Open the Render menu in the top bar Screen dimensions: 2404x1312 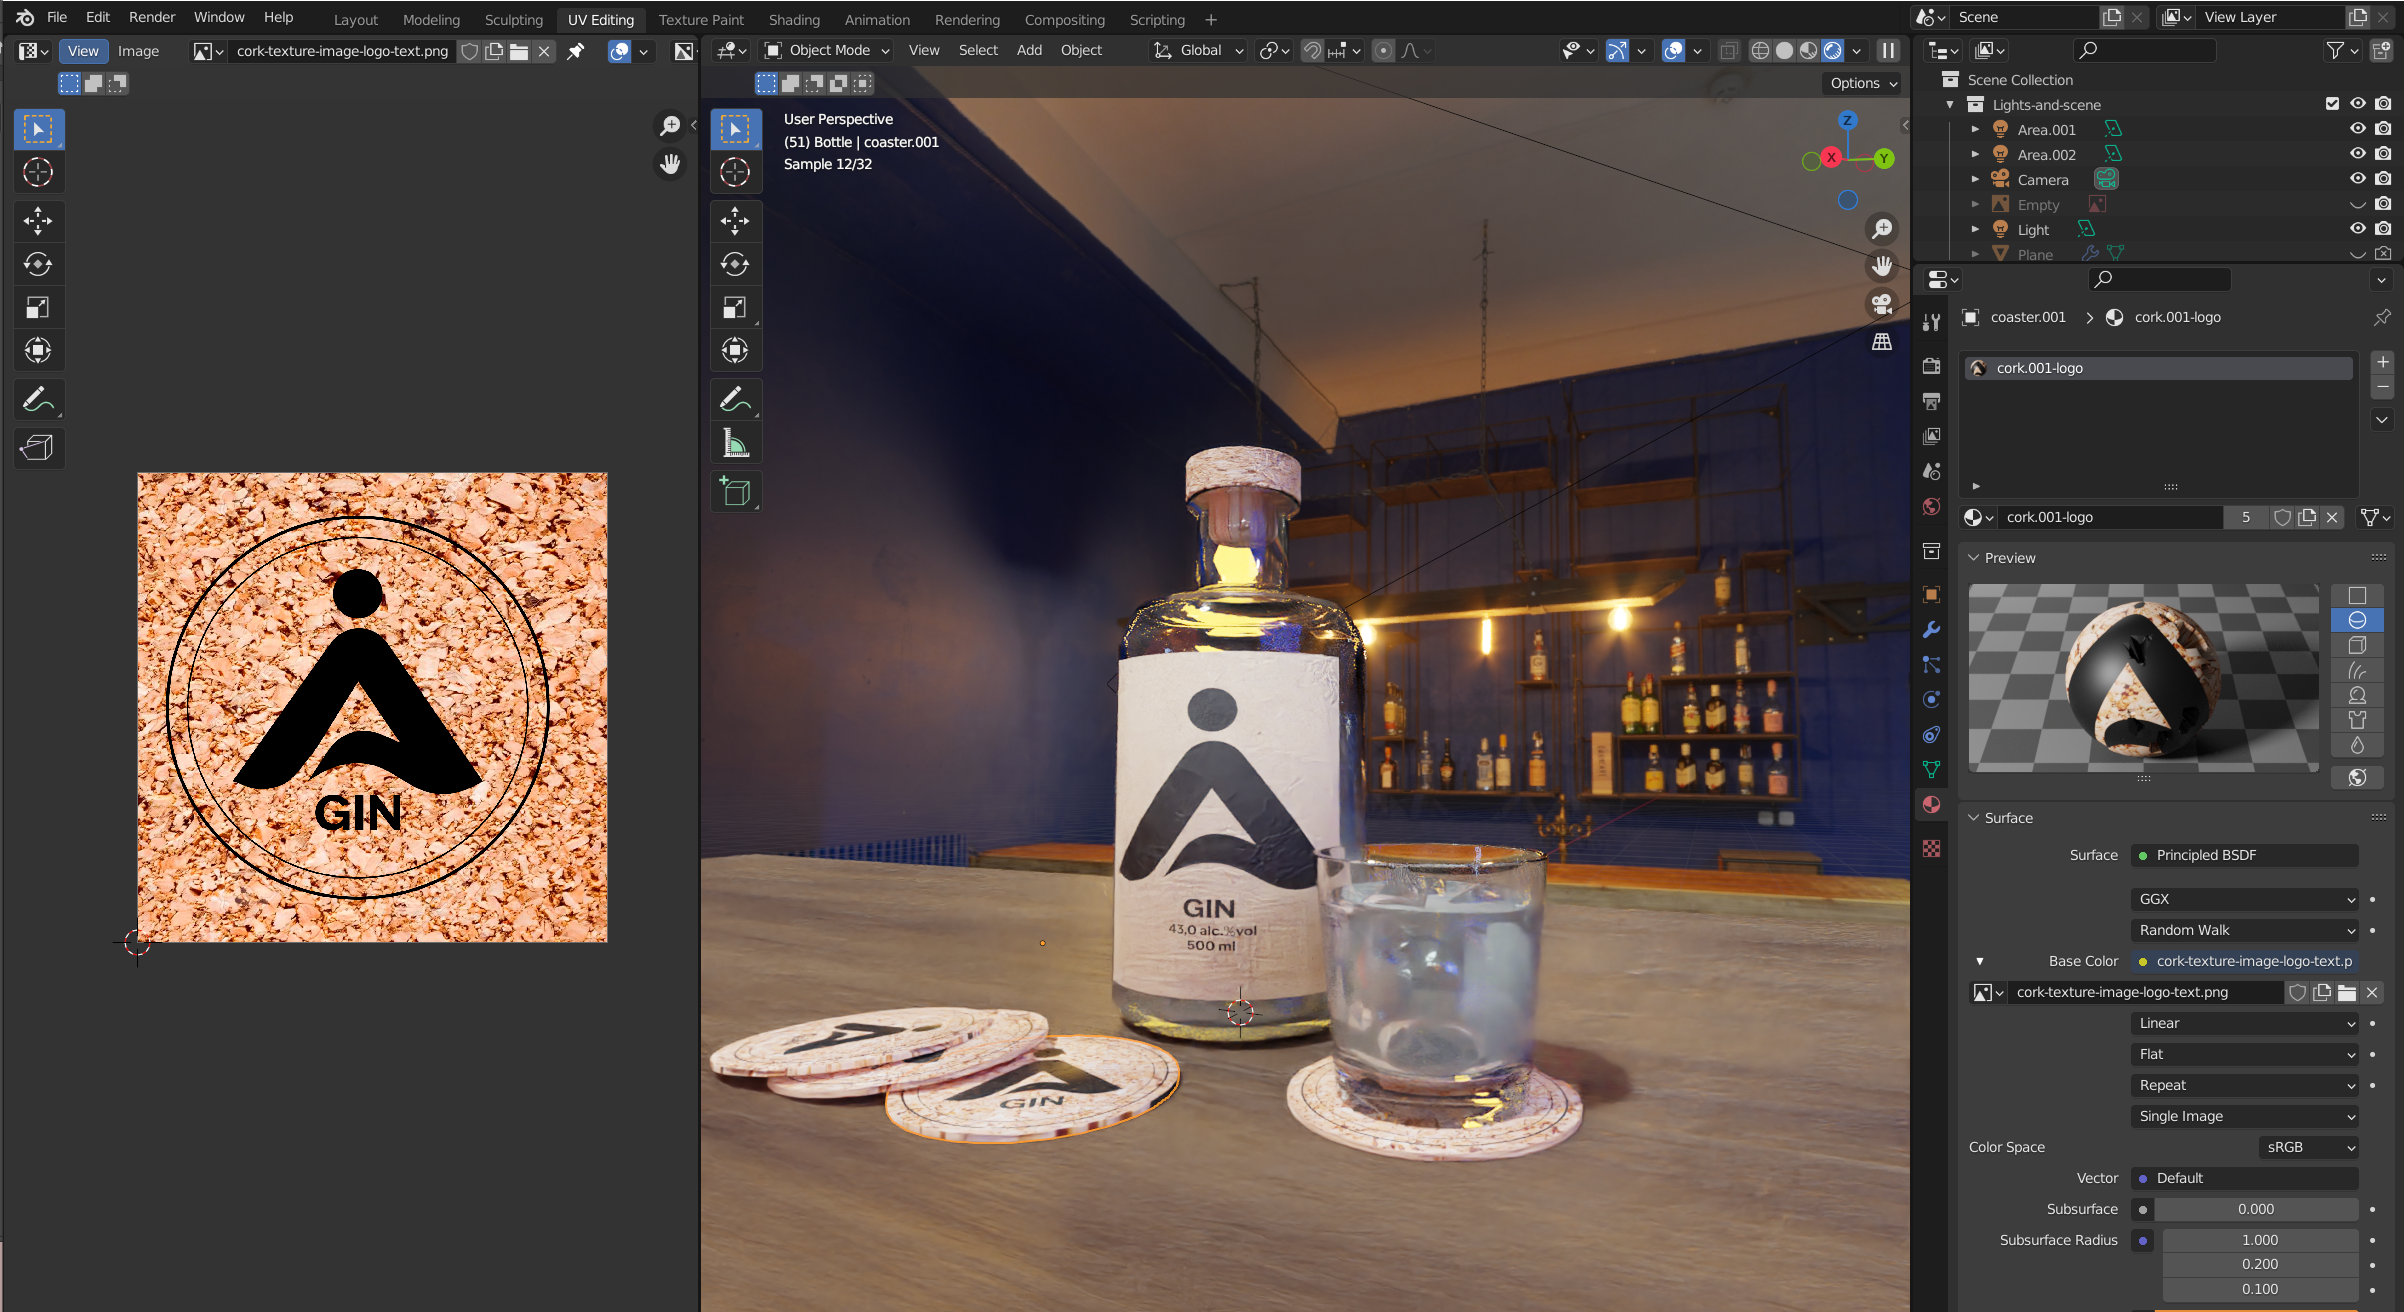(151, 17)
